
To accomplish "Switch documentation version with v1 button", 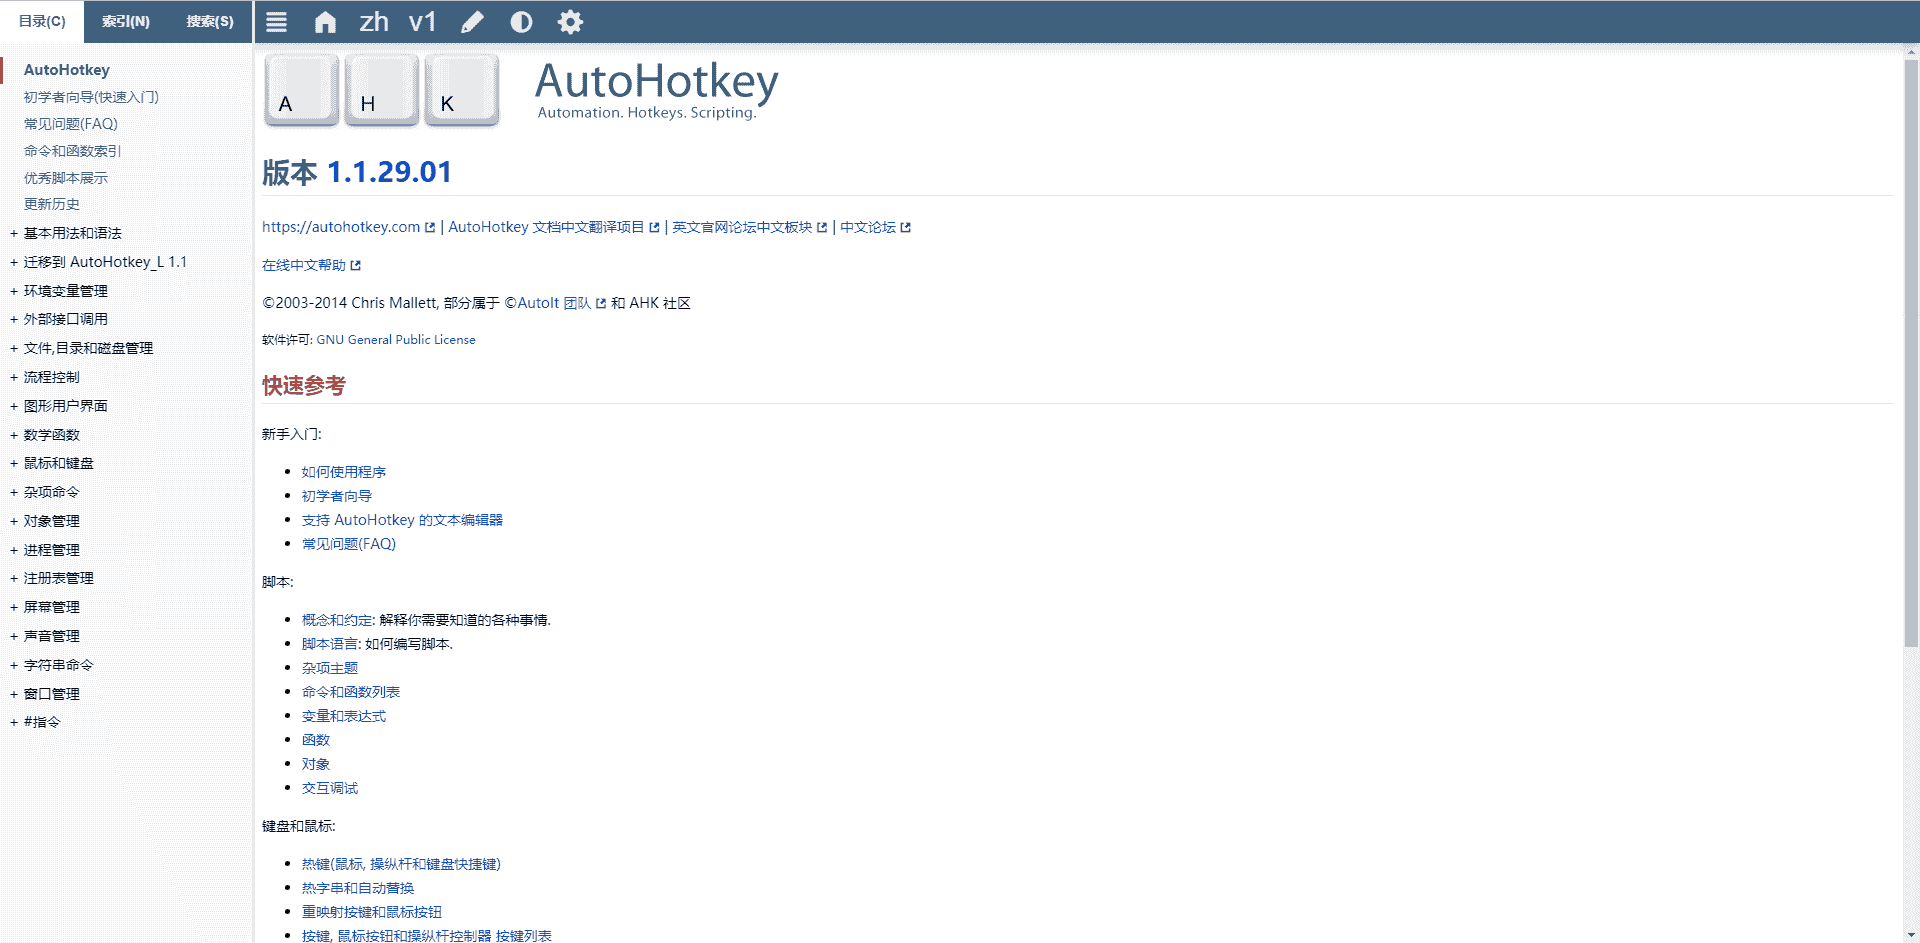I will pos(422,22).
